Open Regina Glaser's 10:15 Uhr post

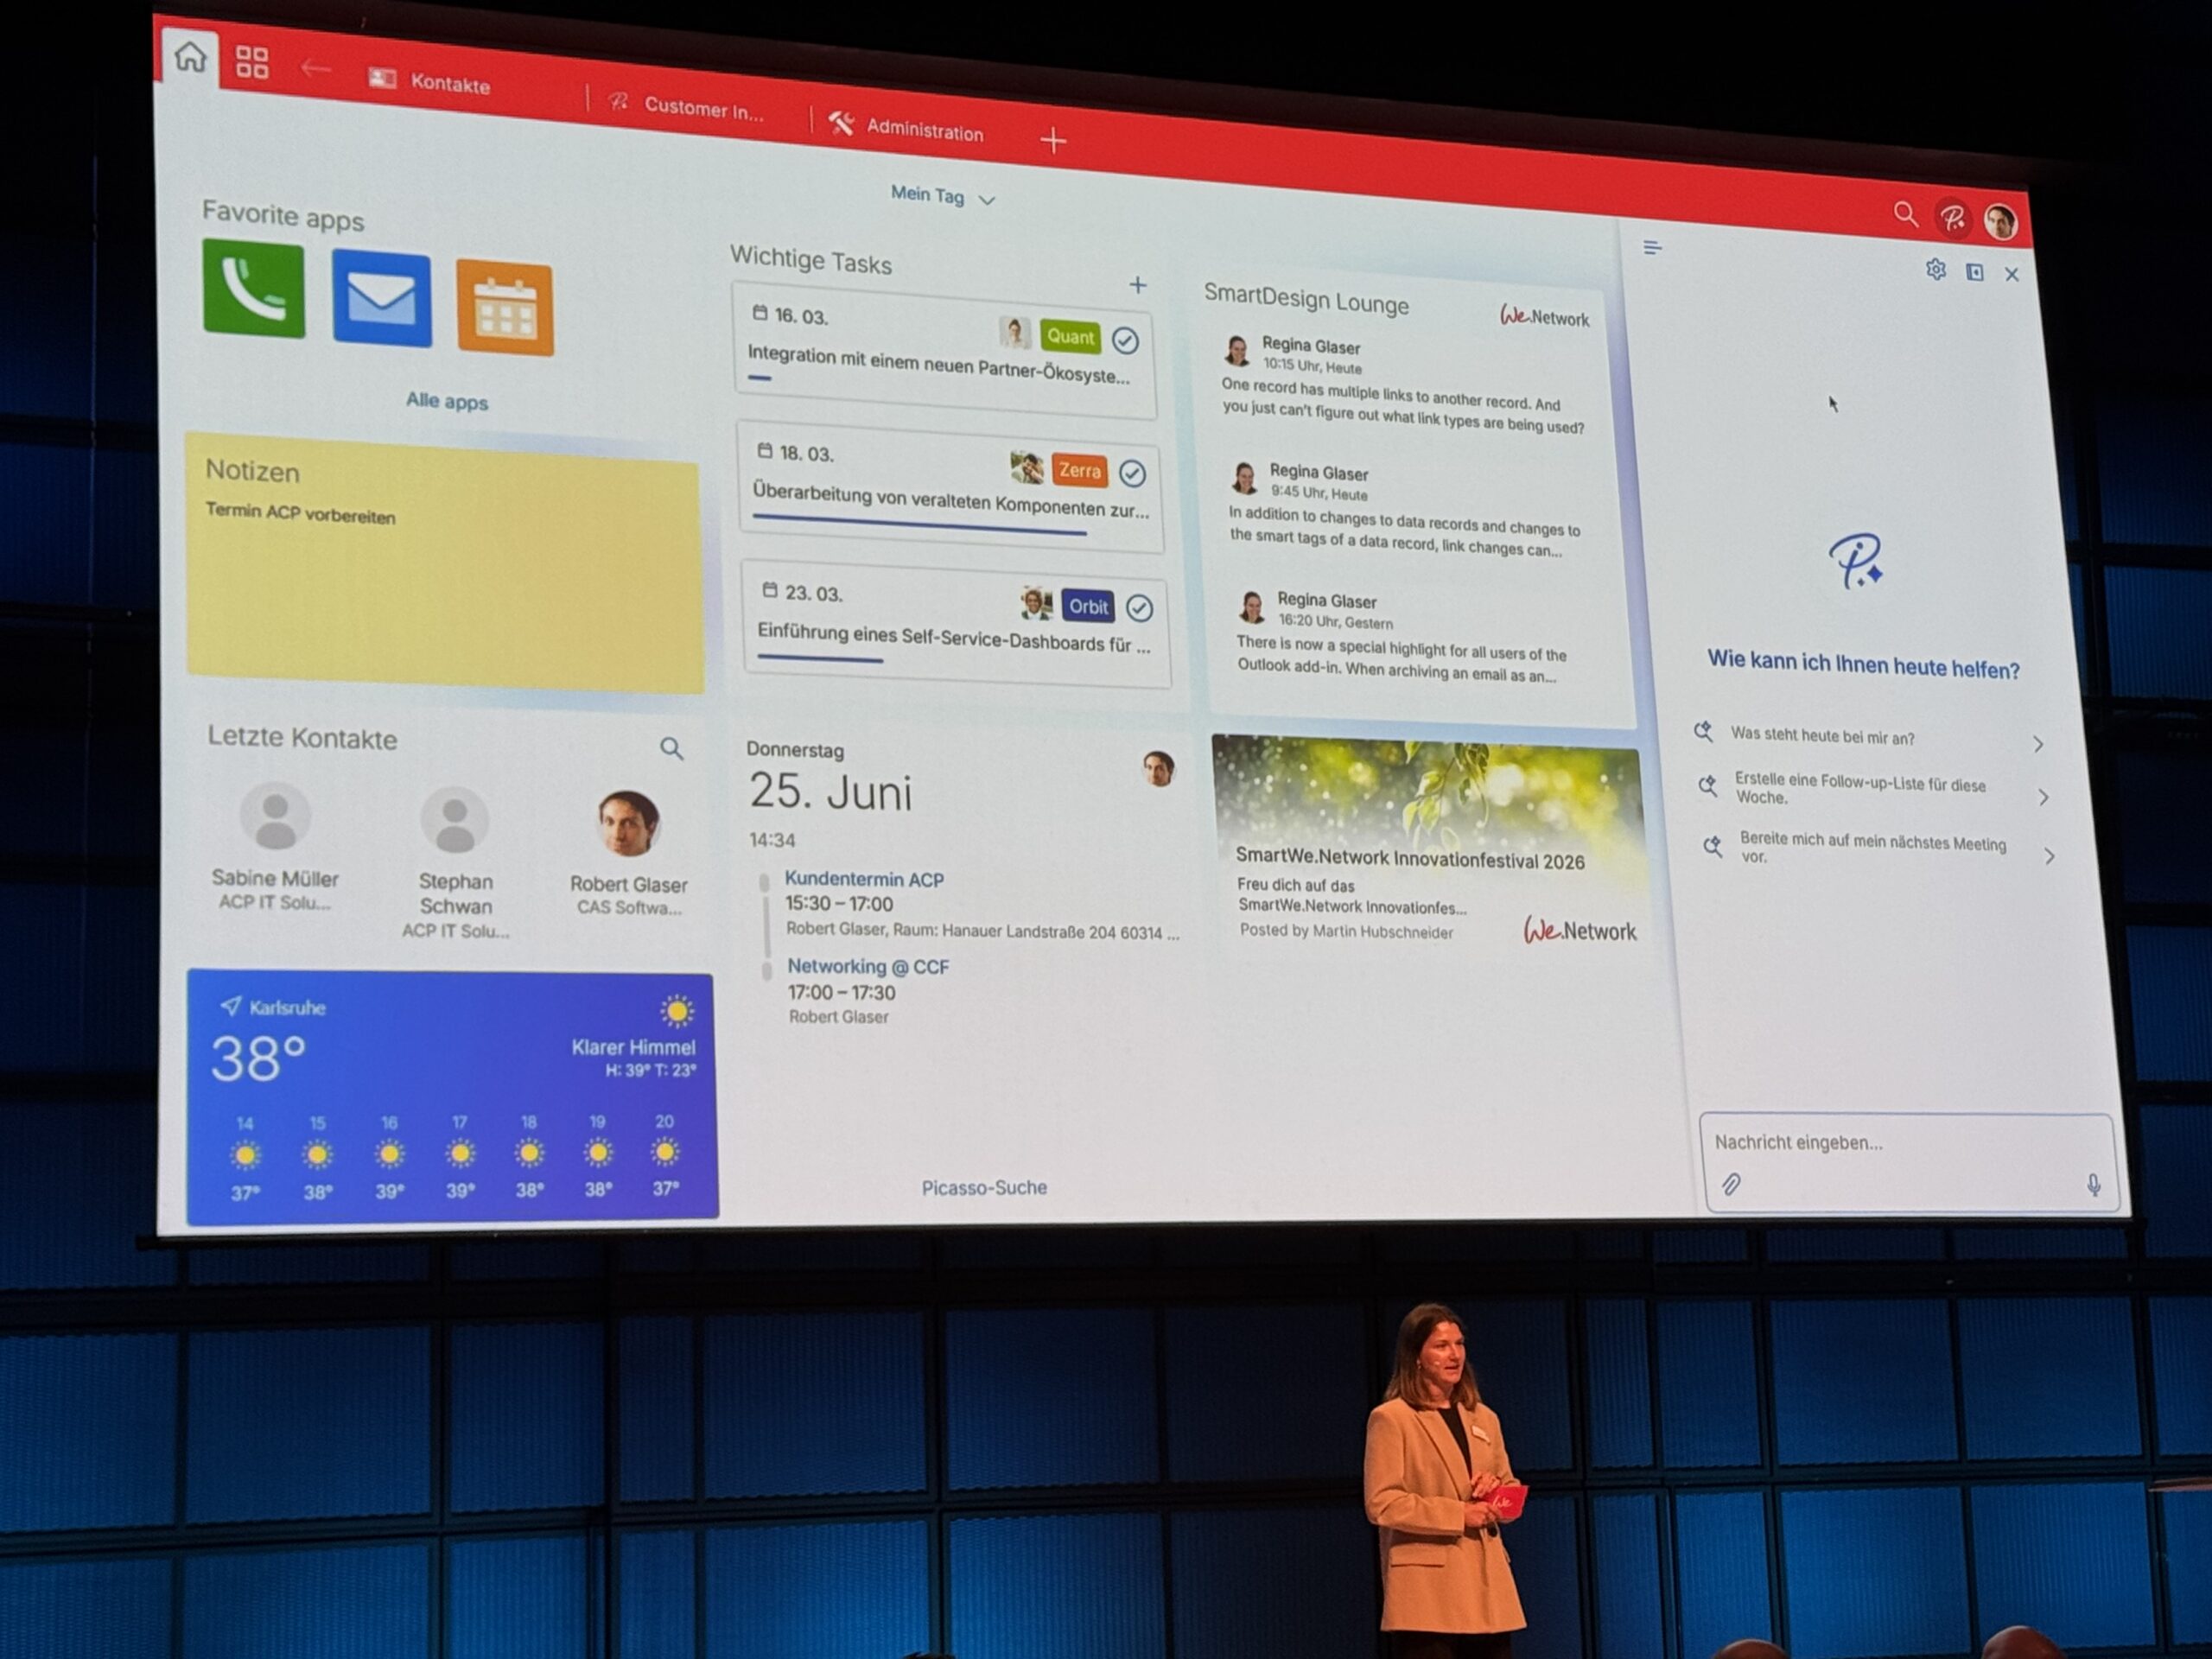tap(1402, 385)
